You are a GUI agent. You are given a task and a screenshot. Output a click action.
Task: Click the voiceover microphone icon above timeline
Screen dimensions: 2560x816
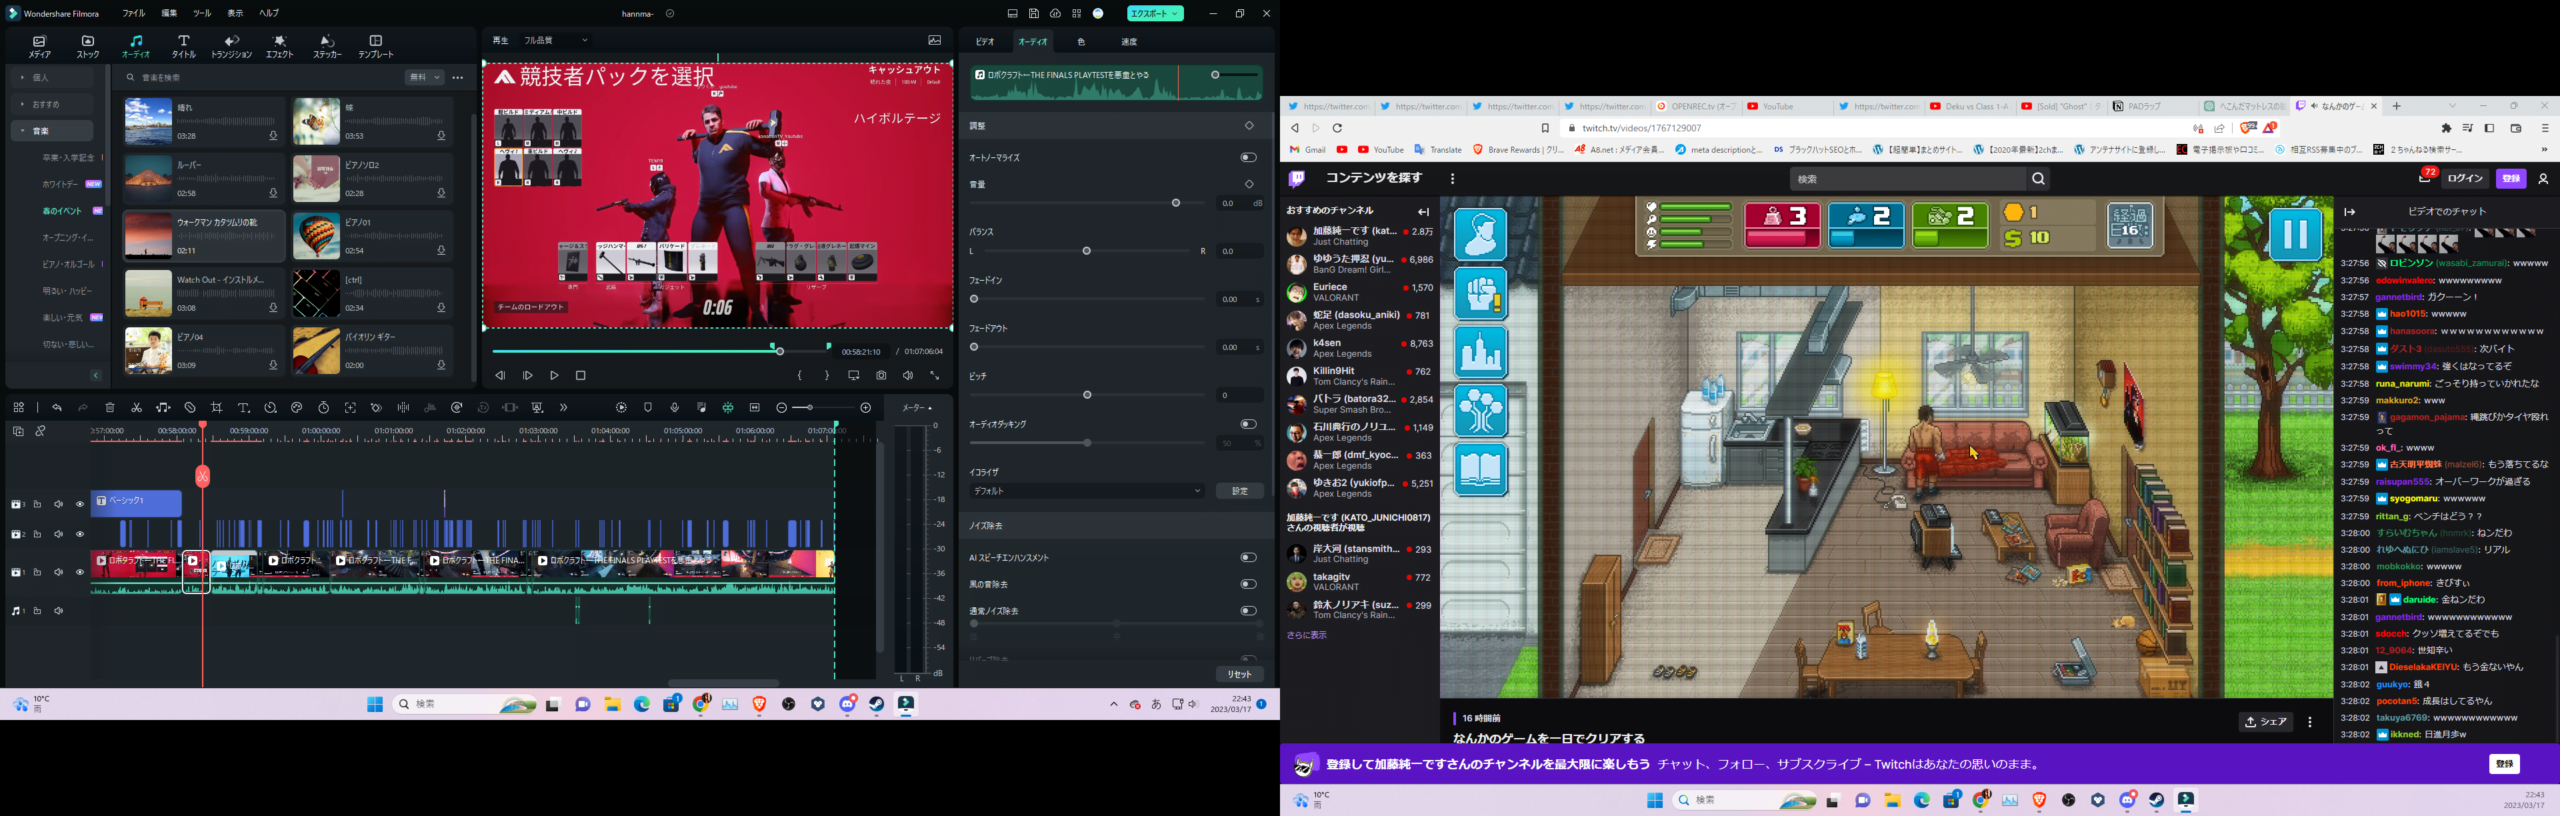[674, 408]
